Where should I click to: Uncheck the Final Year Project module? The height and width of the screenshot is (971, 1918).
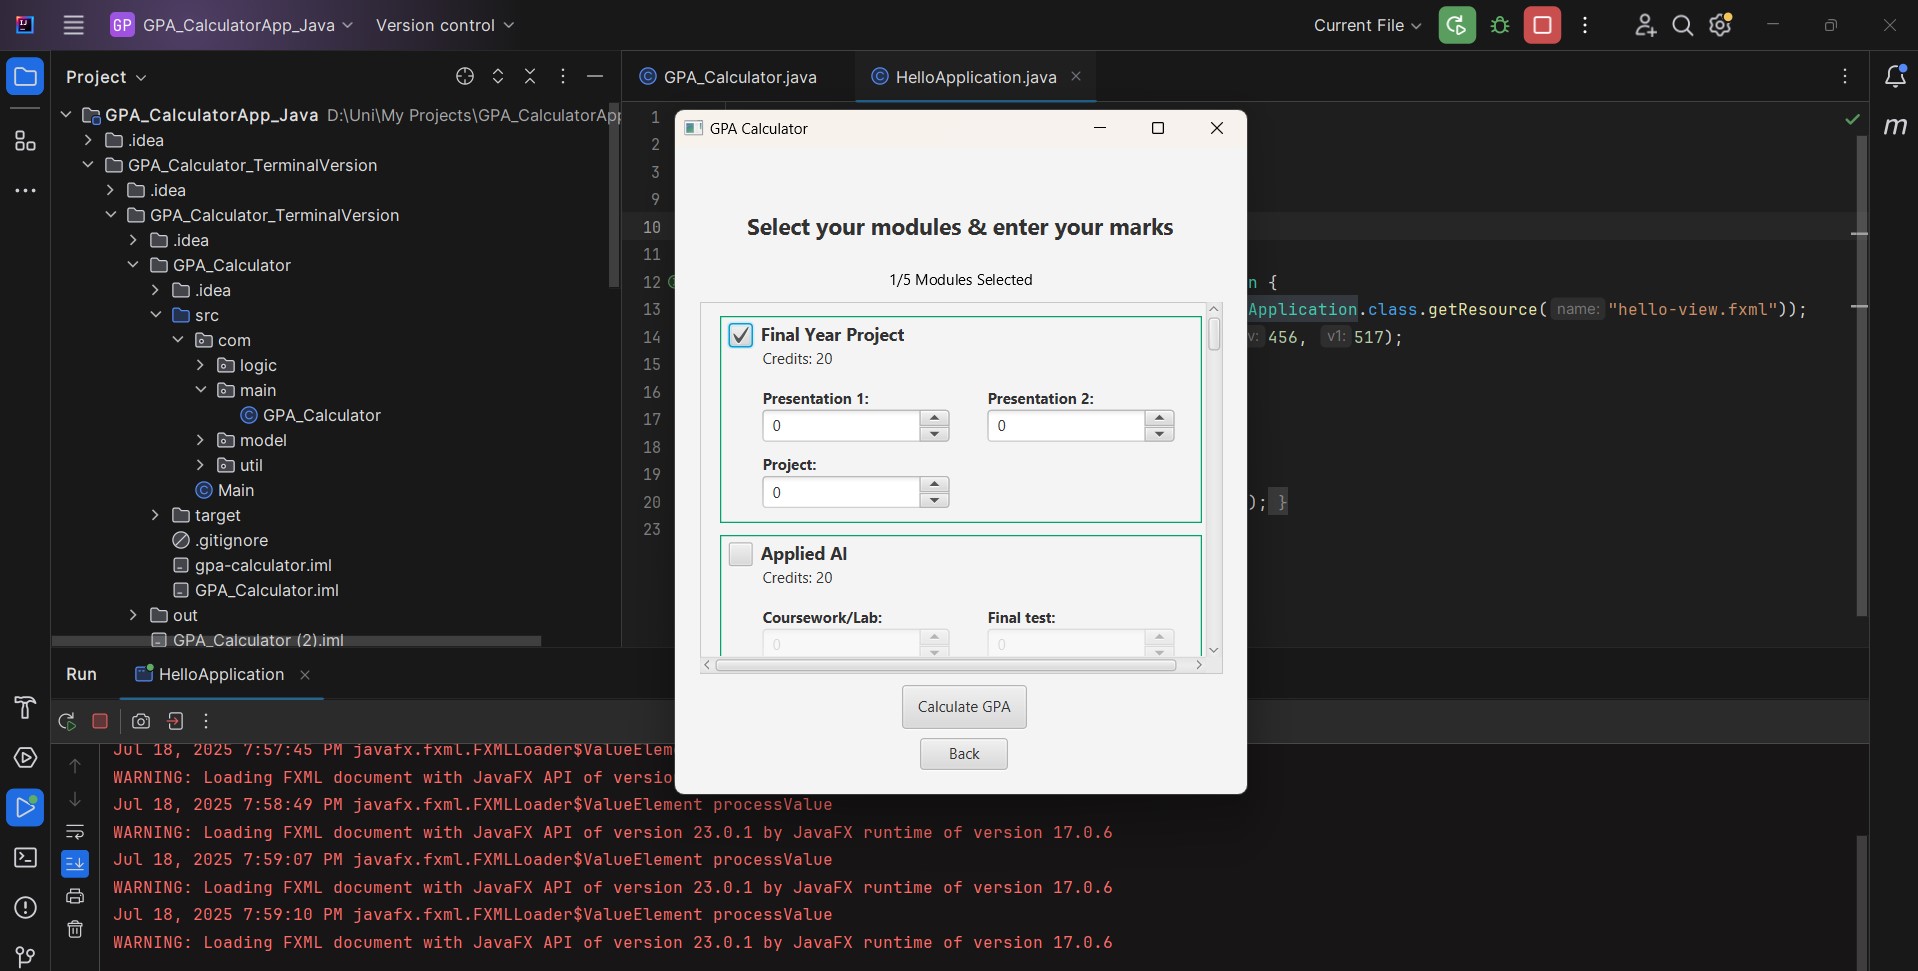pyautogui.click(x=740, y=335)
